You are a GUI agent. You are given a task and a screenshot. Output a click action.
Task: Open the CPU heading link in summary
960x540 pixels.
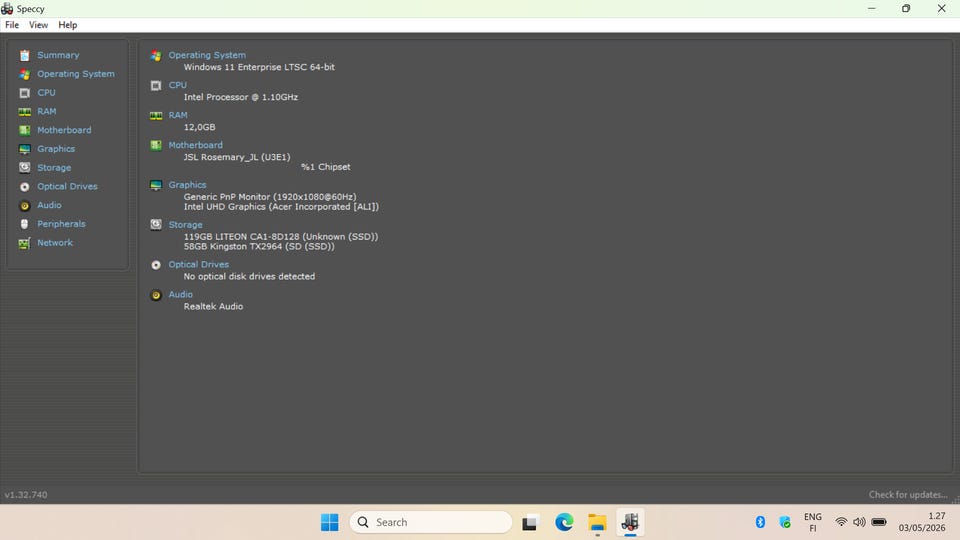178,85
